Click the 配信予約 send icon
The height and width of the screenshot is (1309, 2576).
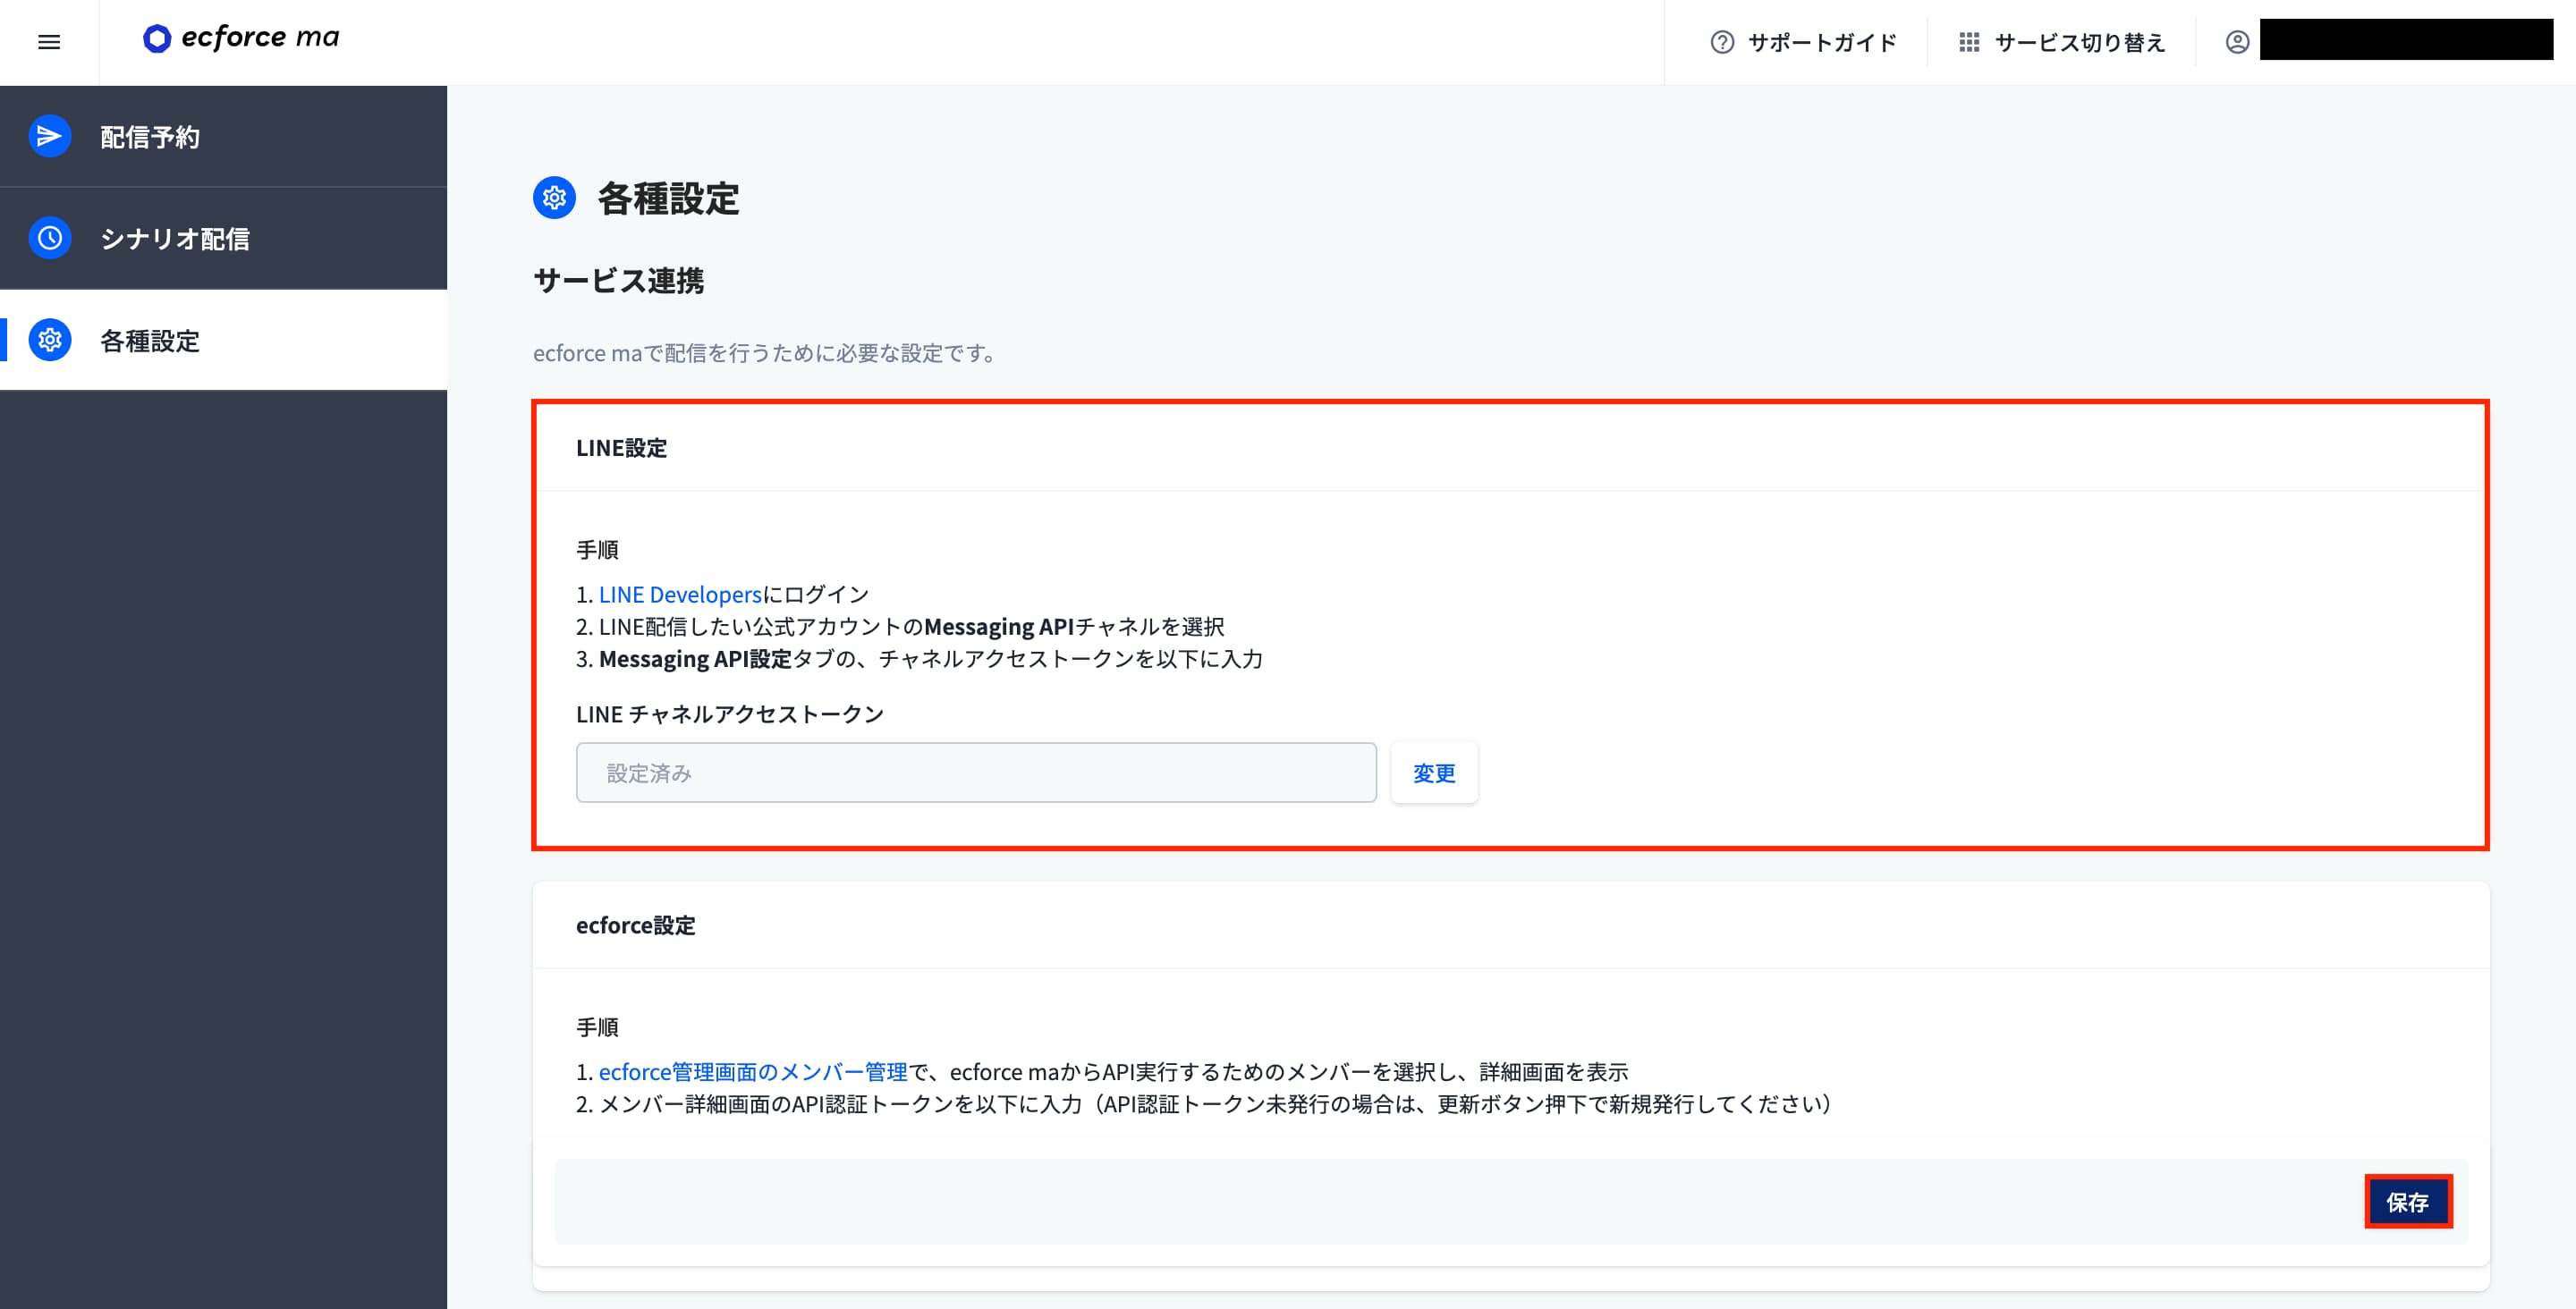point(48,136)
